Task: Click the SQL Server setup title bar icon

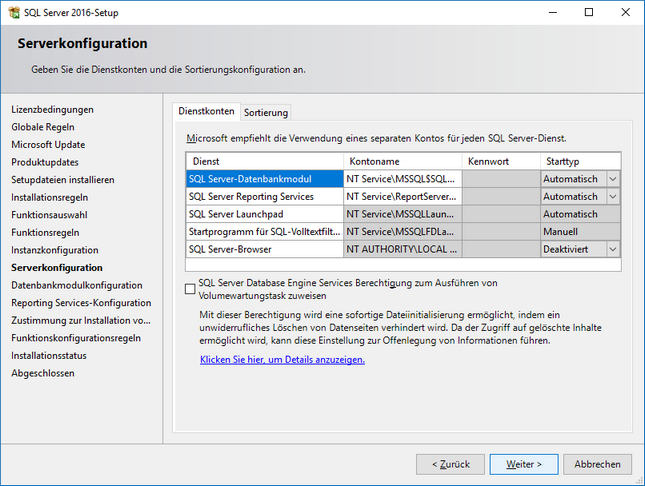Action: (14, 12)
